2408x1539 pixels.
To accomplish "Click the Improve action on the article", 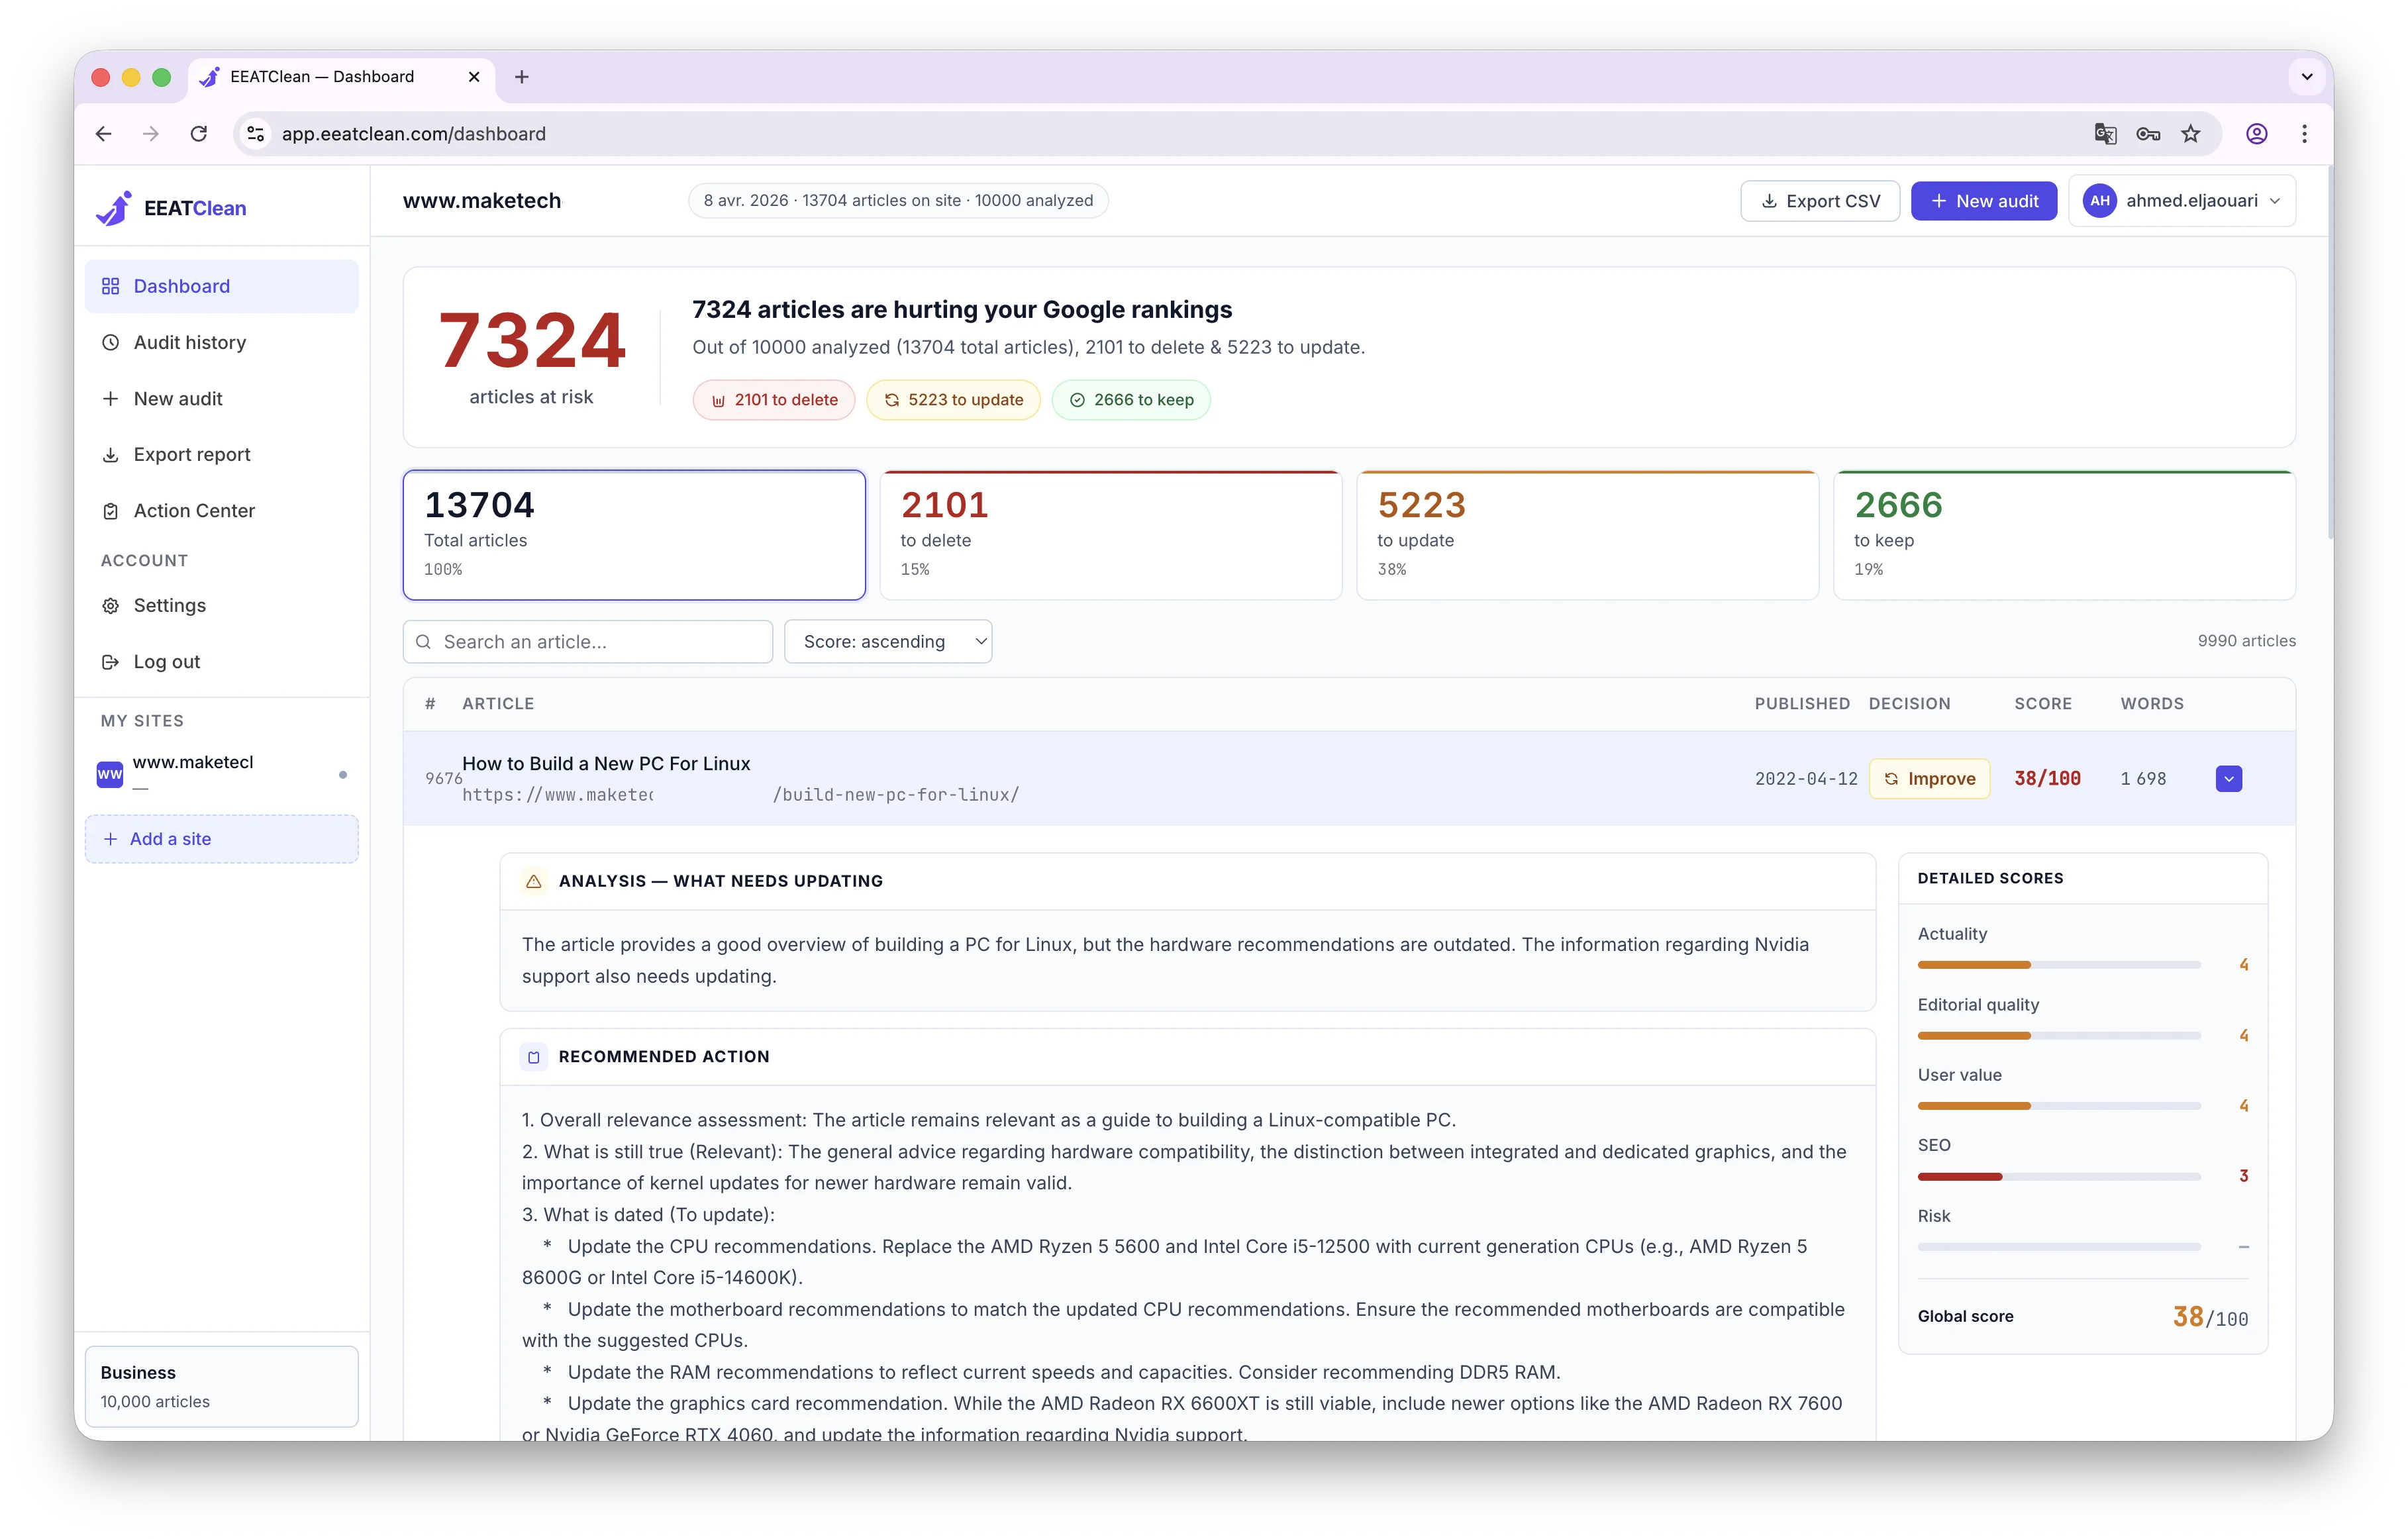I will (1930, 778).
